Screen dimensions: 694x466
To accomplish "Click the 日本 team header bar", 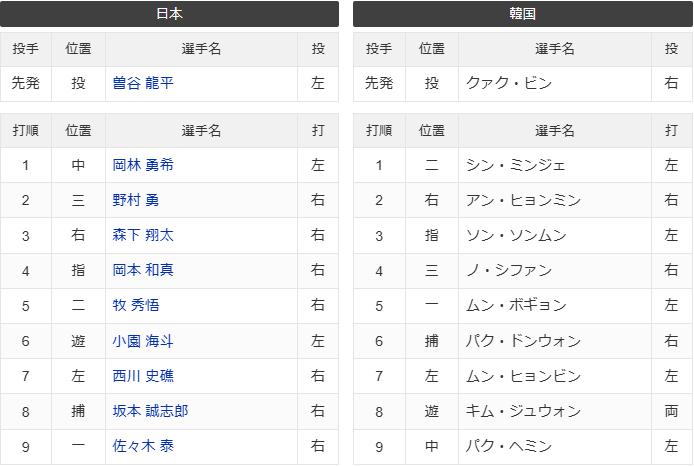I will point(170,14).
